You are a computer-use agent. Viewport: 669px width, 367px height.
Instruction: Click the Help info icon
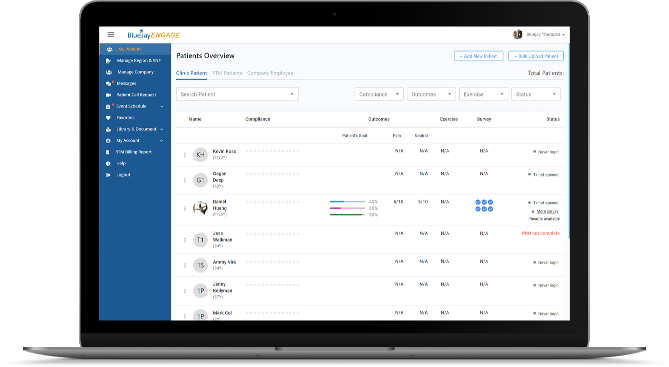108,163
